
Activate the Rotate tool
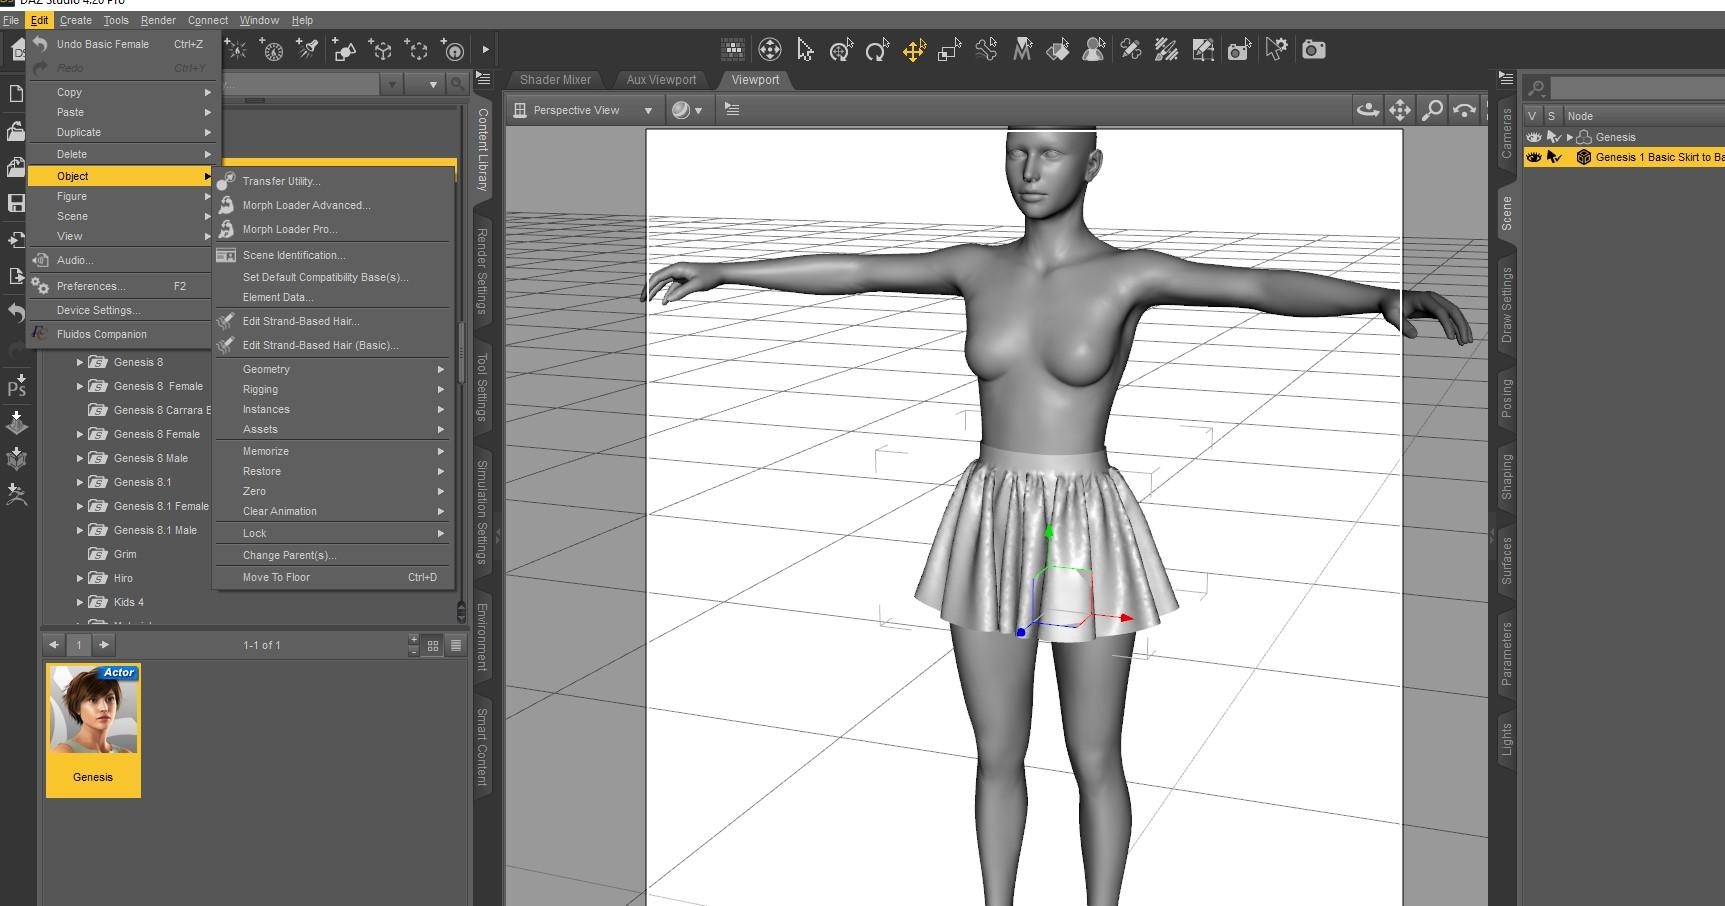(877, 49)
